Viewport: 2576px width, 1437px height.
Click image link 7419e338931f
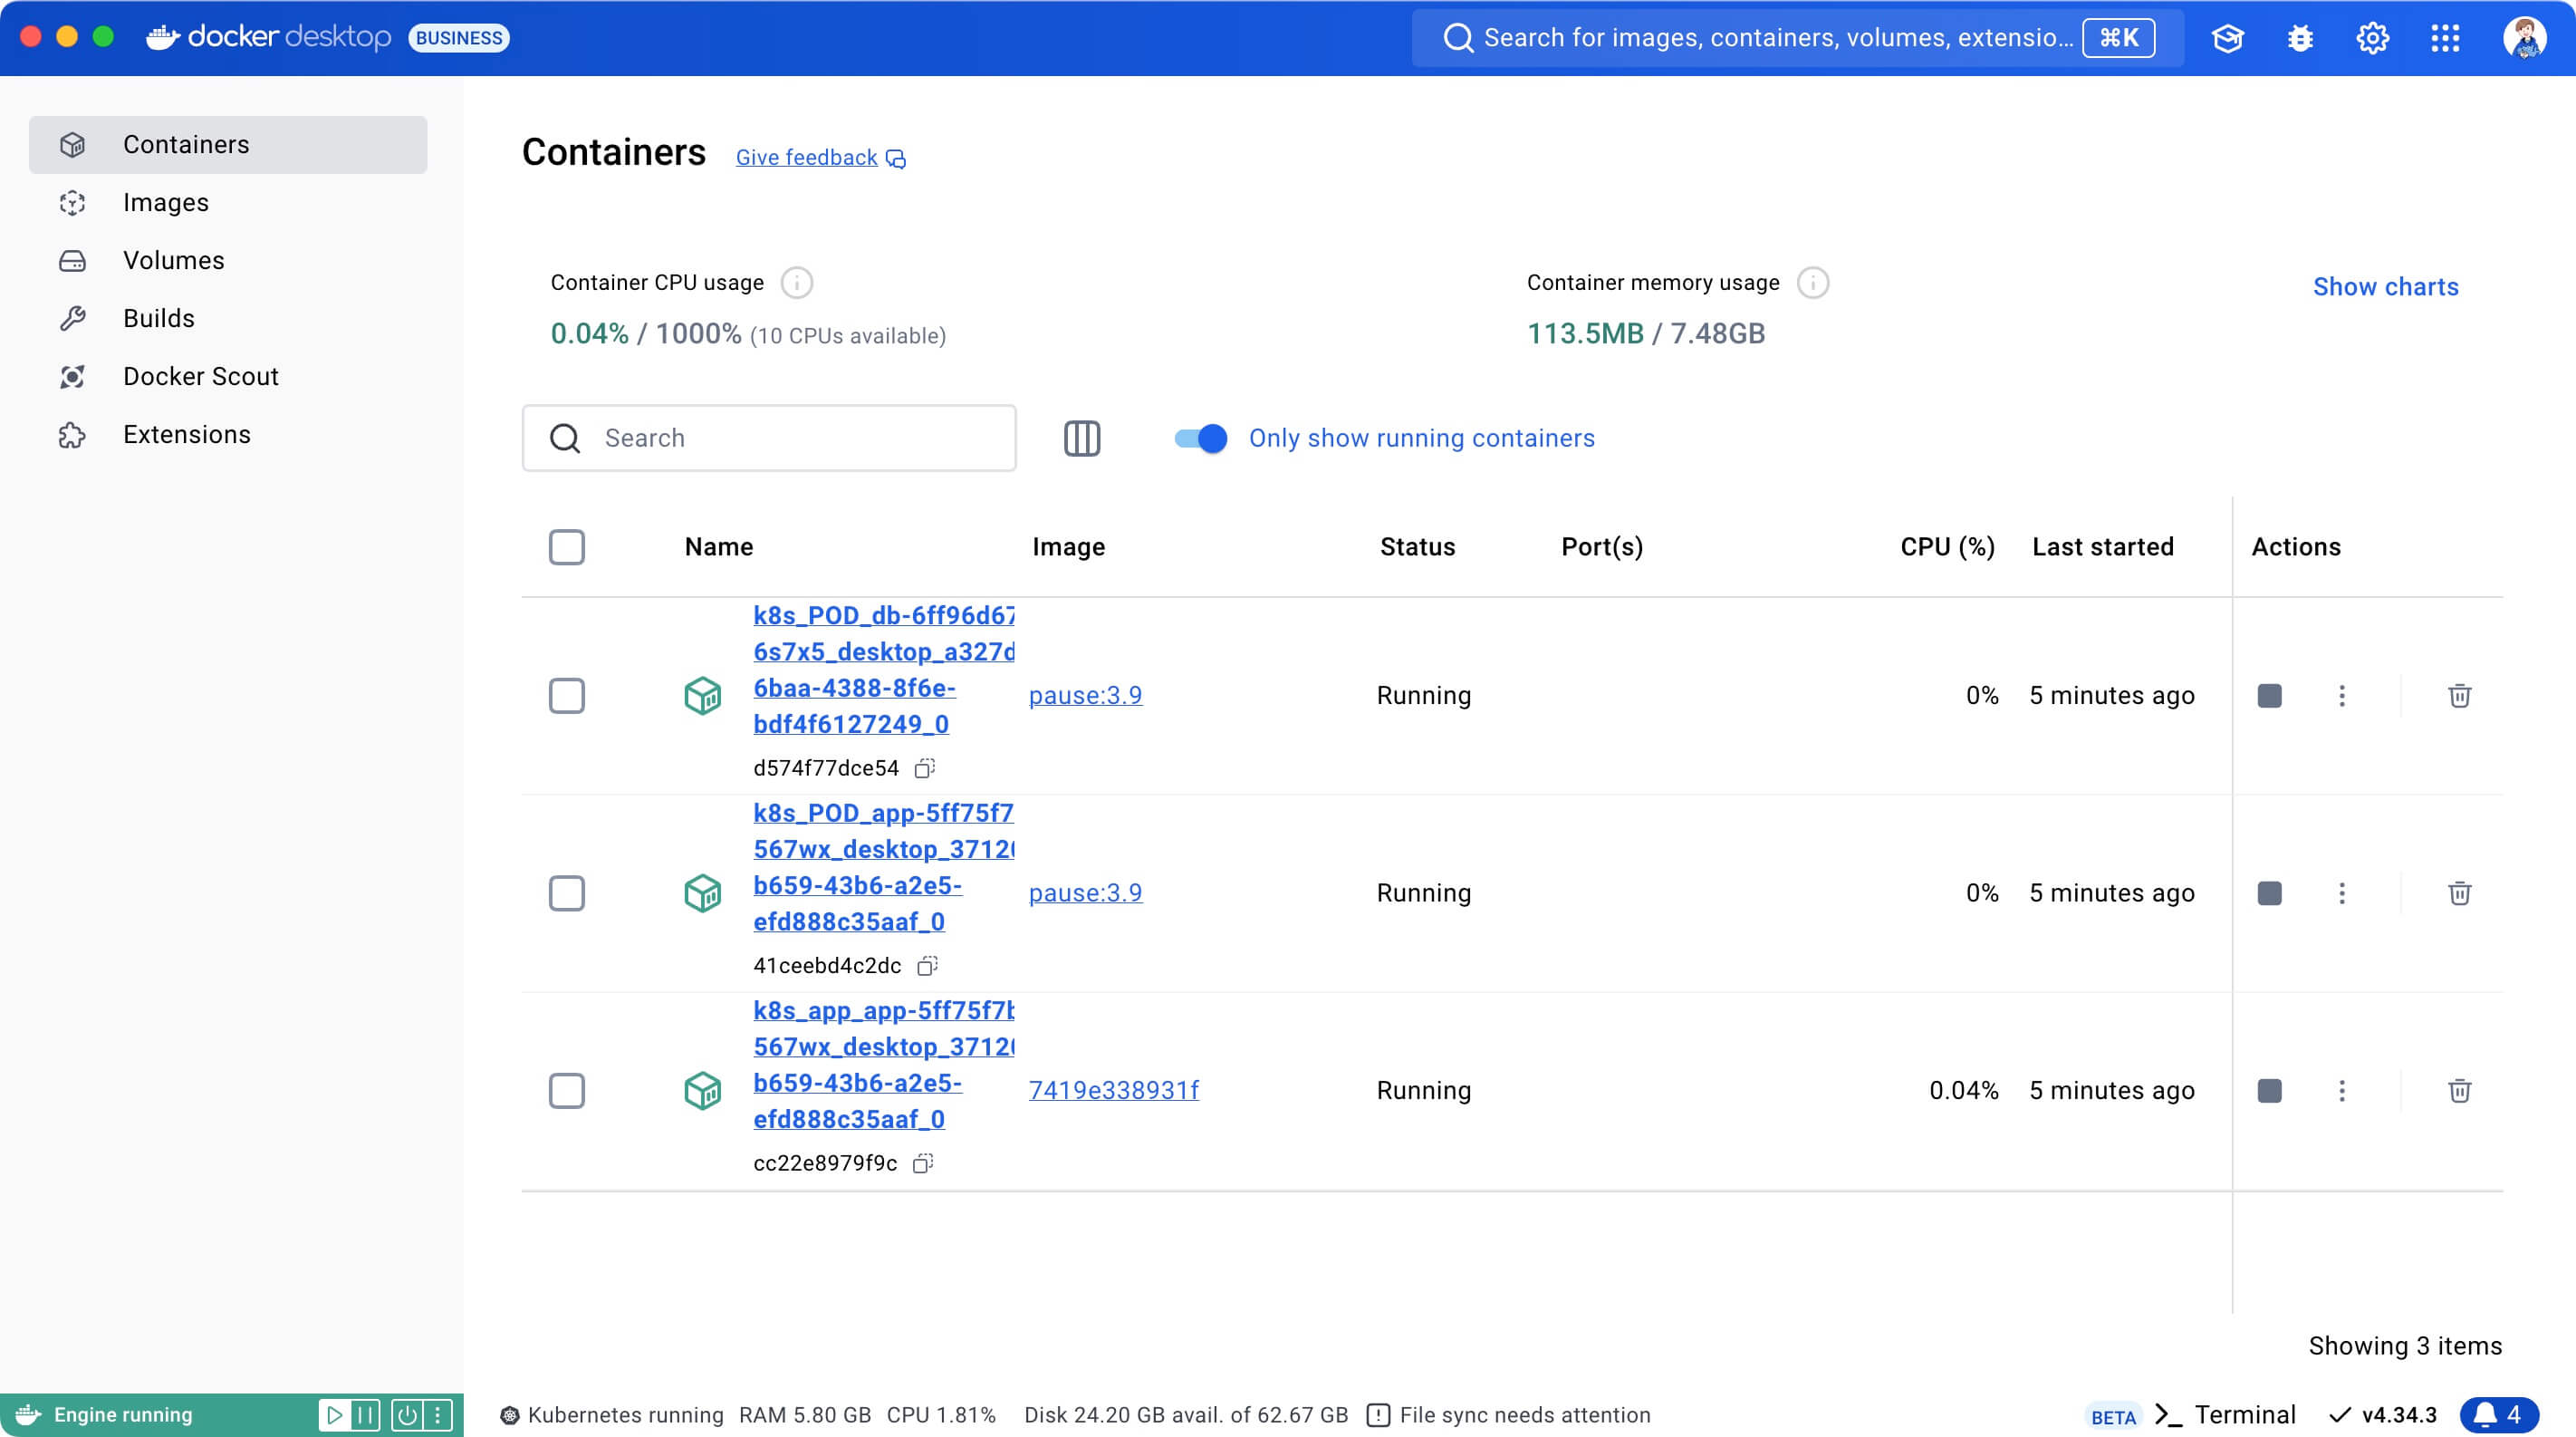coord(1115,1088)
